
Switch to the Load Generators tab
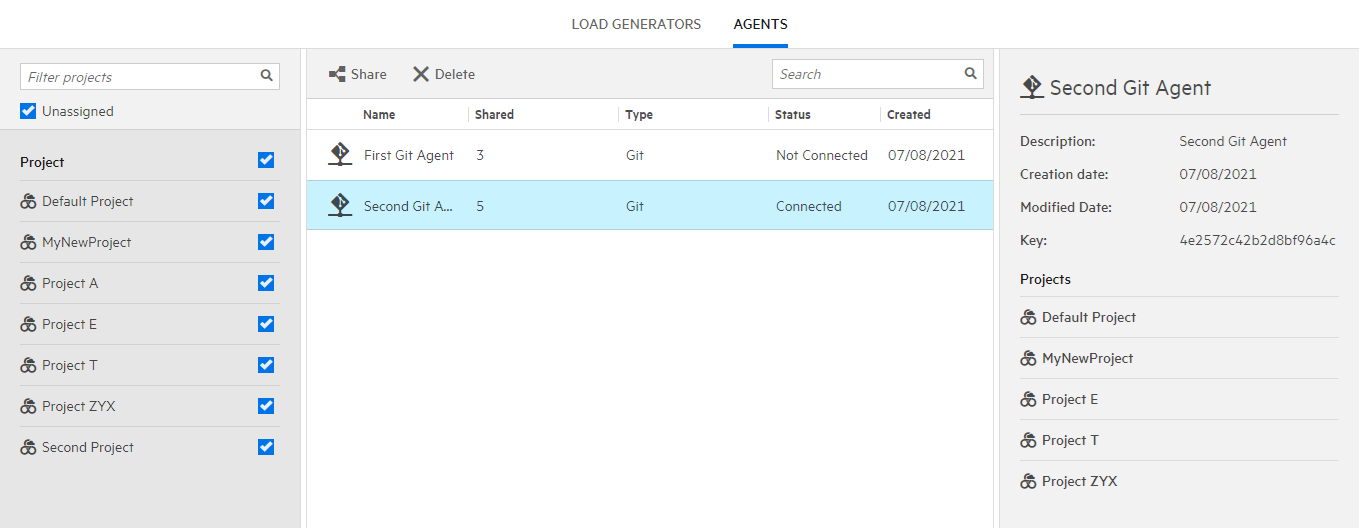pyautogui.click(x=636, y=24)
